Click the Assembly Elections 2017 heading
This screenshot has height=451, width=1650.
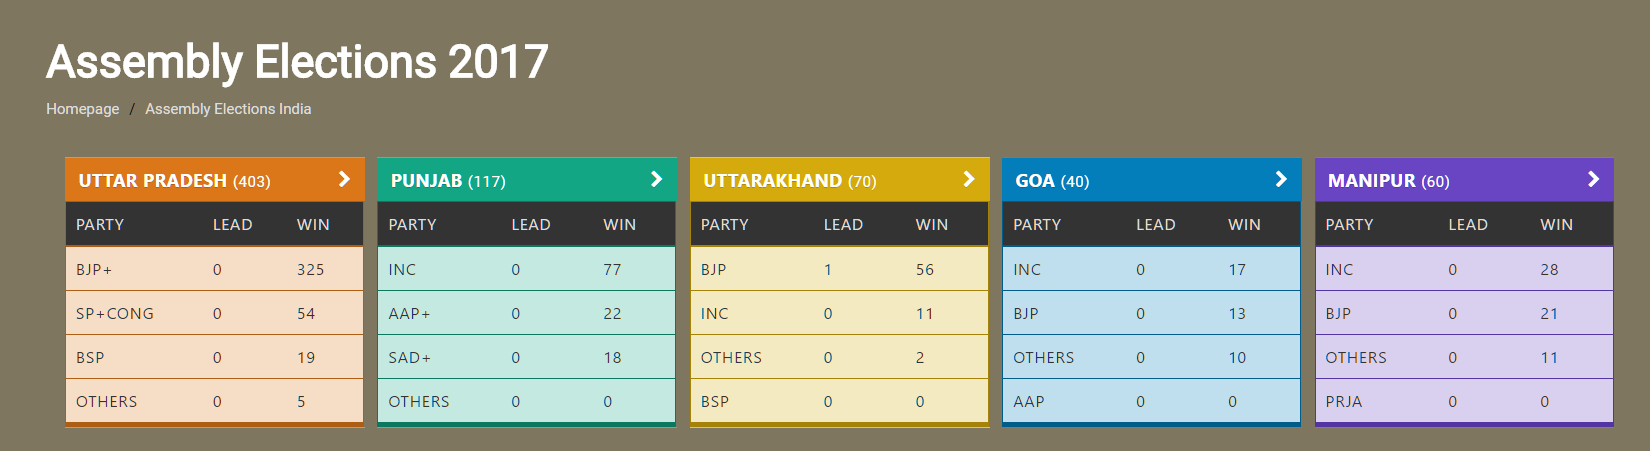click(297, 62)
